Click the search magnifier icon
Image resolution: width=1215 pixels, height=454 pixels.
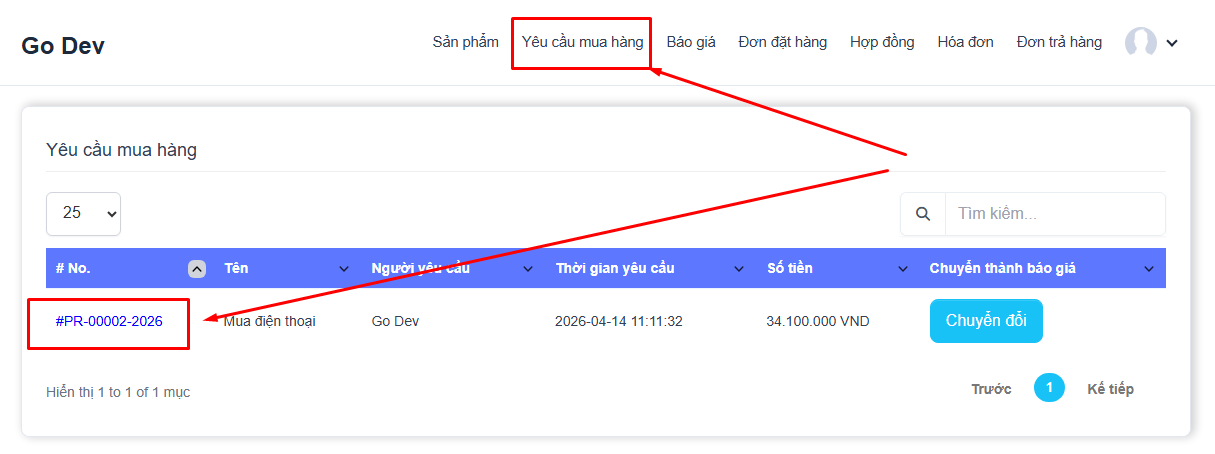click(x=923, y=214)
